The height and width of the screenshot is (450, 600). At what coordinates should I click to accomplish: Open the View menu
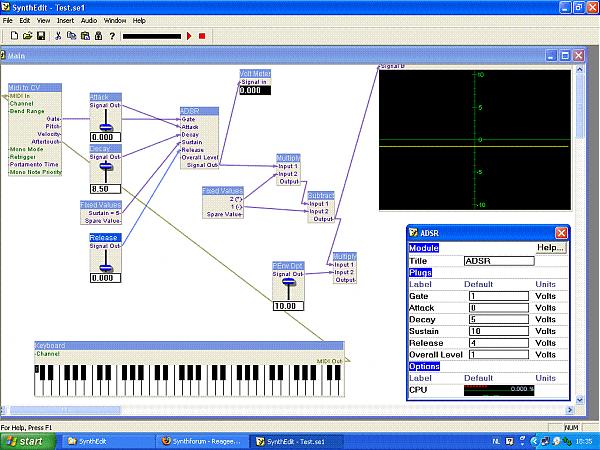pyautogui.click(x=43, y=21)
